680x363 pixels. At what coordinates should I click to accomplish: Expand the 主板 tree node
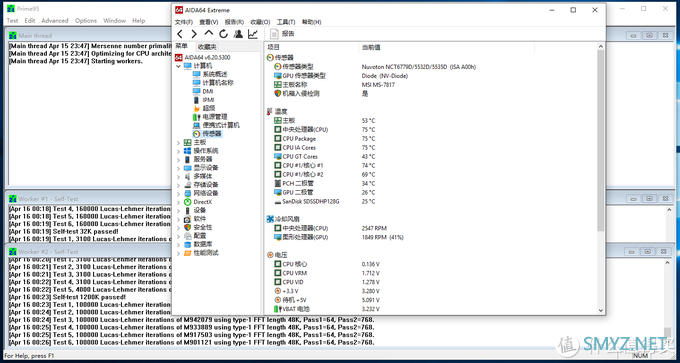pos(178,142)
